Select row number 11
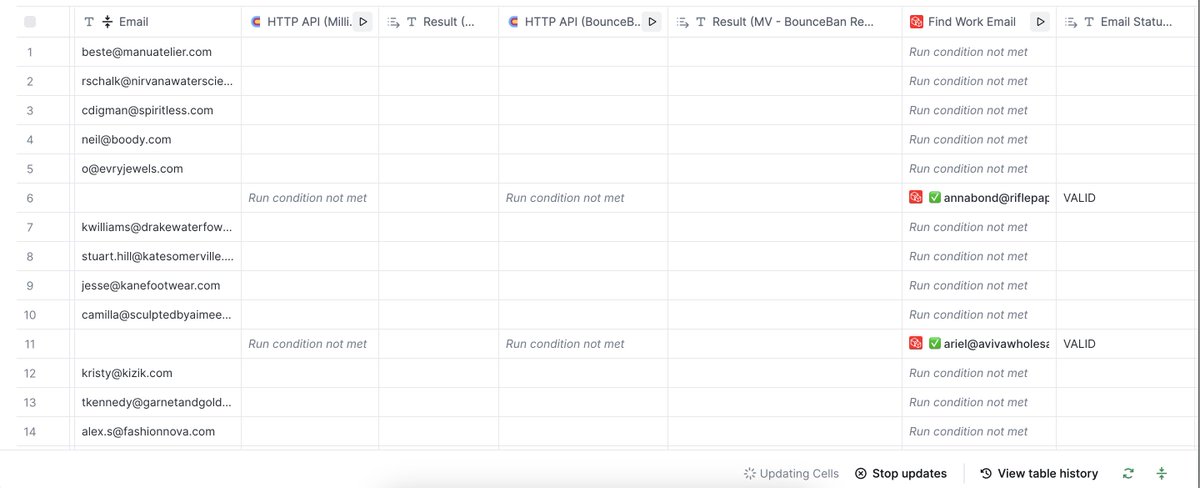This screenshot has width=1200, height=488. (x=30, y=344)
